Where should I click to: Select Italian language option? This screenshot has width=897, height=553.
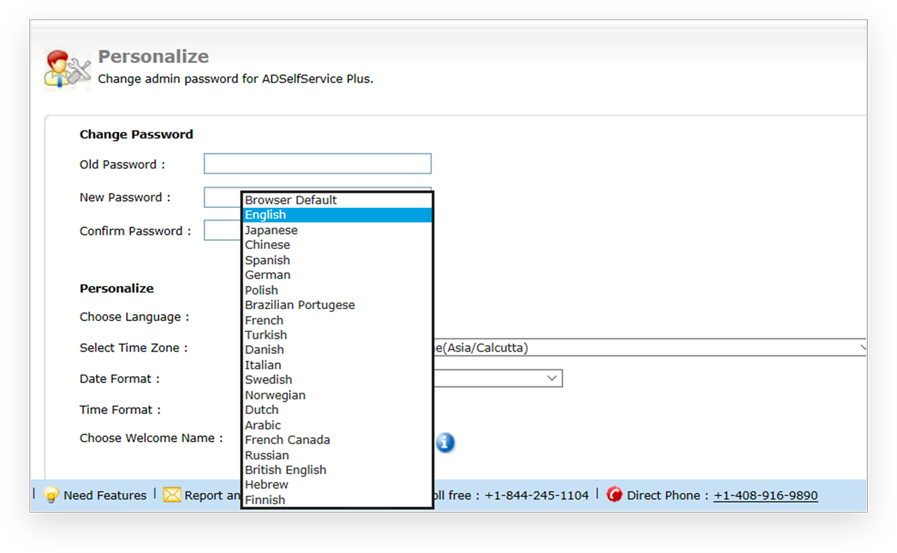(337, 365)
